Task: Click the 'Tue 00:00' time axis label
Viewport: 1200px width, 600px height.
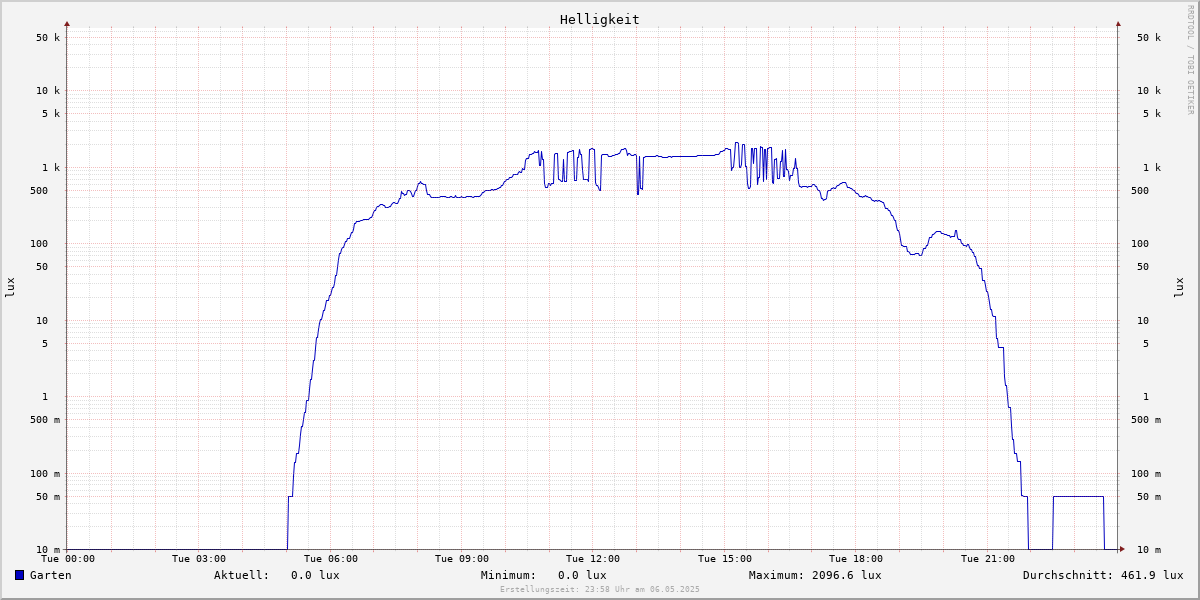Action: tap(68, 559)
